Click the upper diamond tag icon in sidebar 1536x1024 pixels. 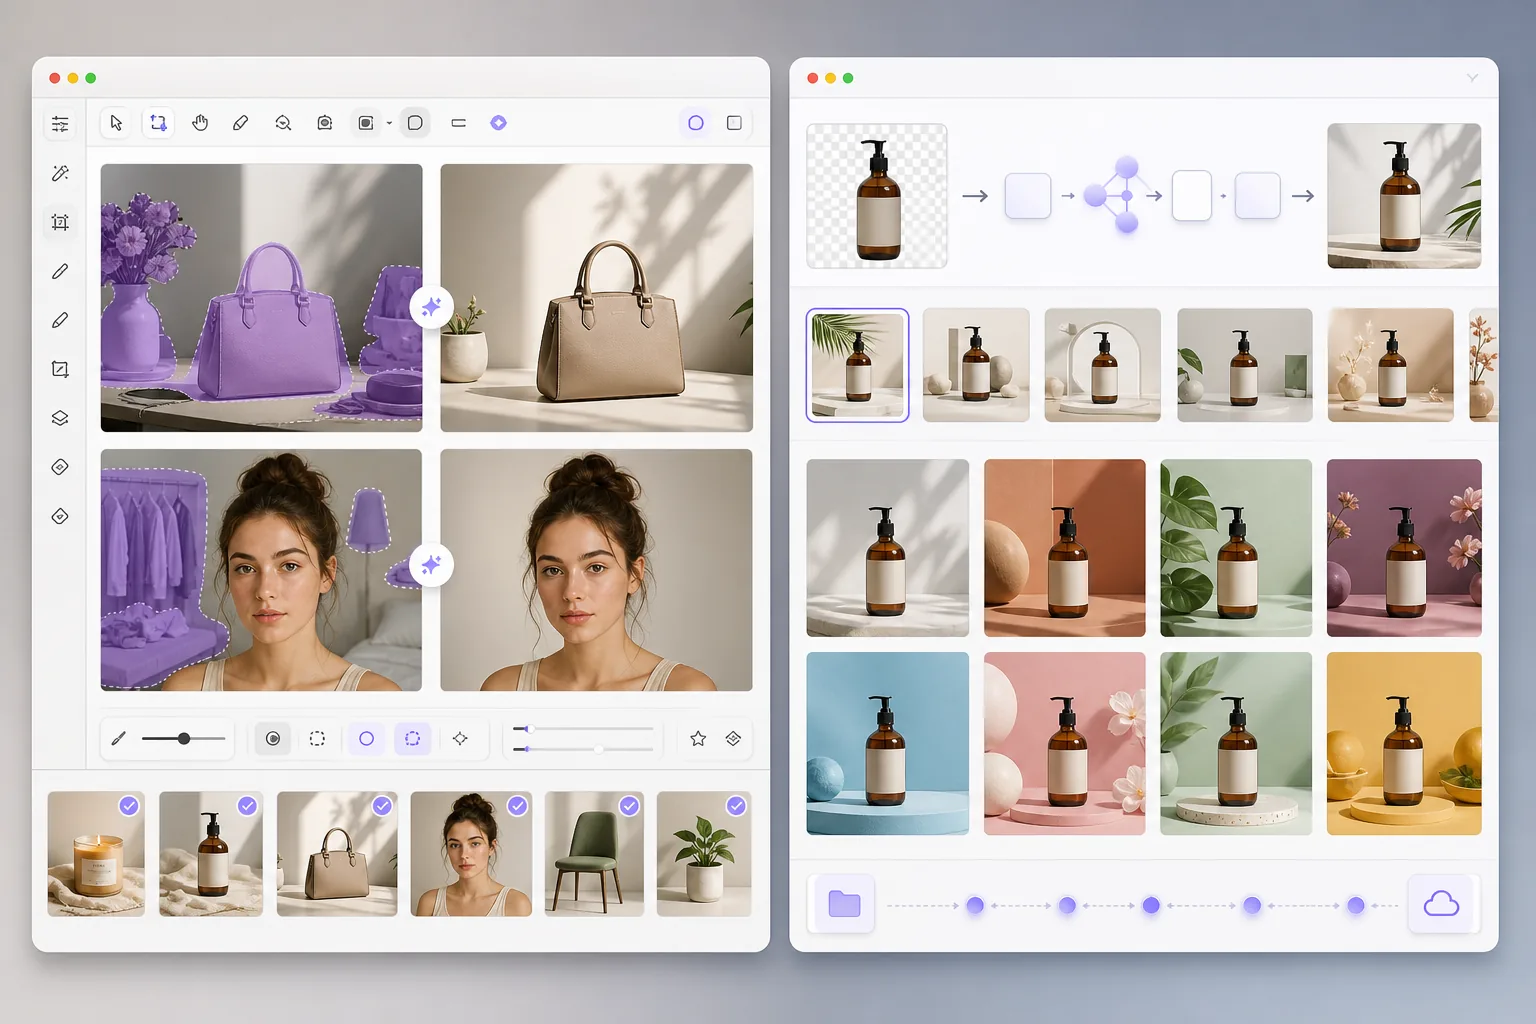point(60,467)
